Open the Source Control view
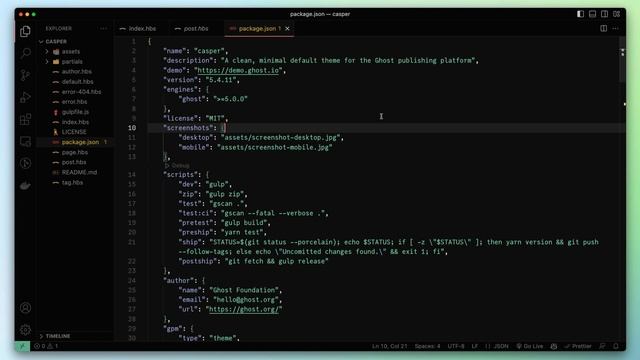This screenshot has height=360, width=640. (x=25, y=75)
